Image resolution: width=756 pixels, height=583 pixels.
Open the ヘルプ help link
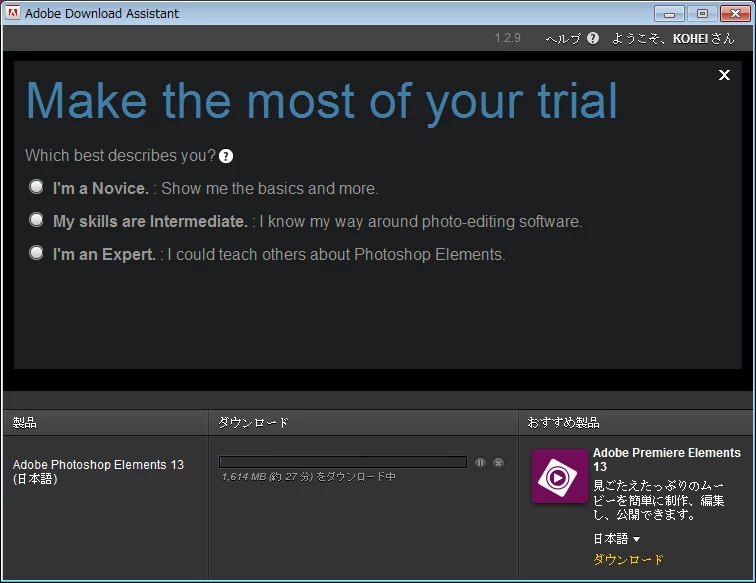click(563, 39)
